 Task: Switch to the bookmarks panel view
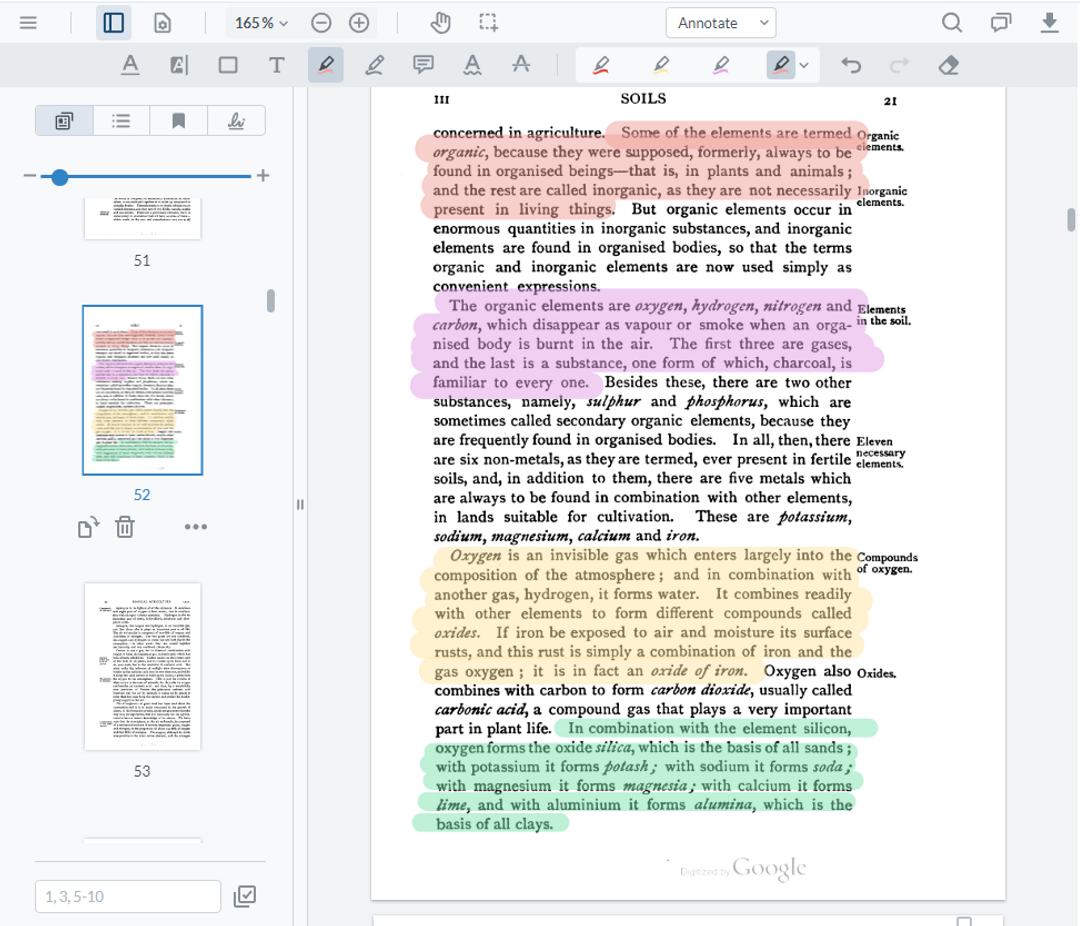click(178, 119)
